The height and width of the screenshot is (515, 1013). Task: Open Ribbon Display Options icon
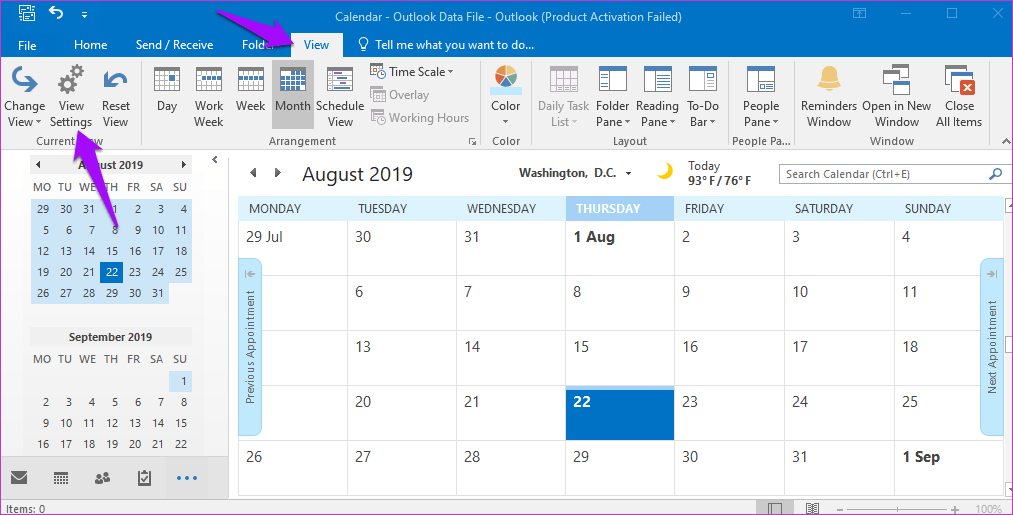pyautogui.click(x=859, y=14)
